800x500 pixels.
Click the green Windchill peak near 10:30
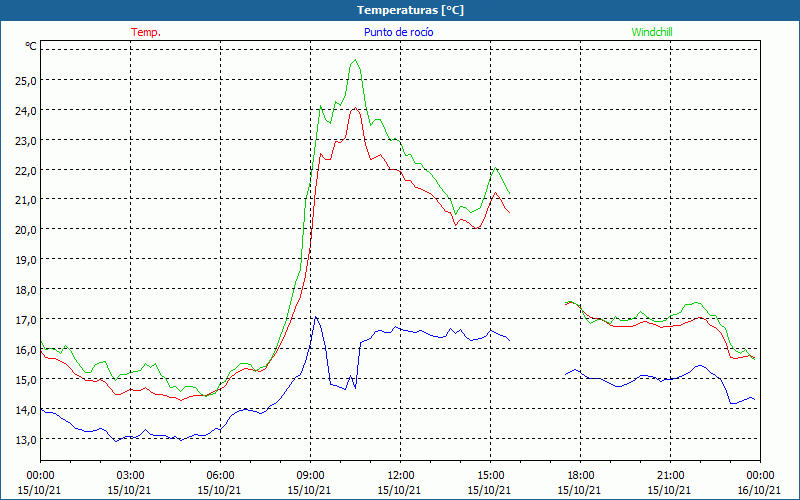(x=355, y=60)
